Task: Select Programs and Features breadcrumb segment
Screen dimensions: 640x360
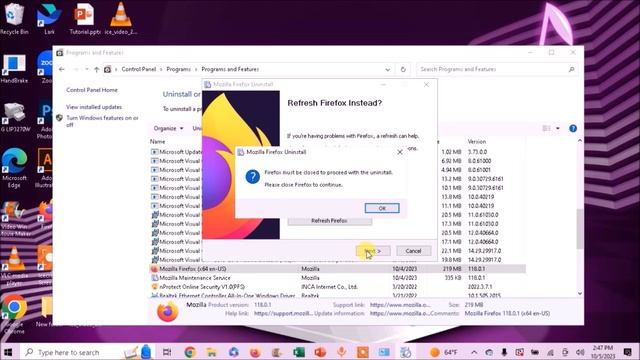Action: coord(230,69)
